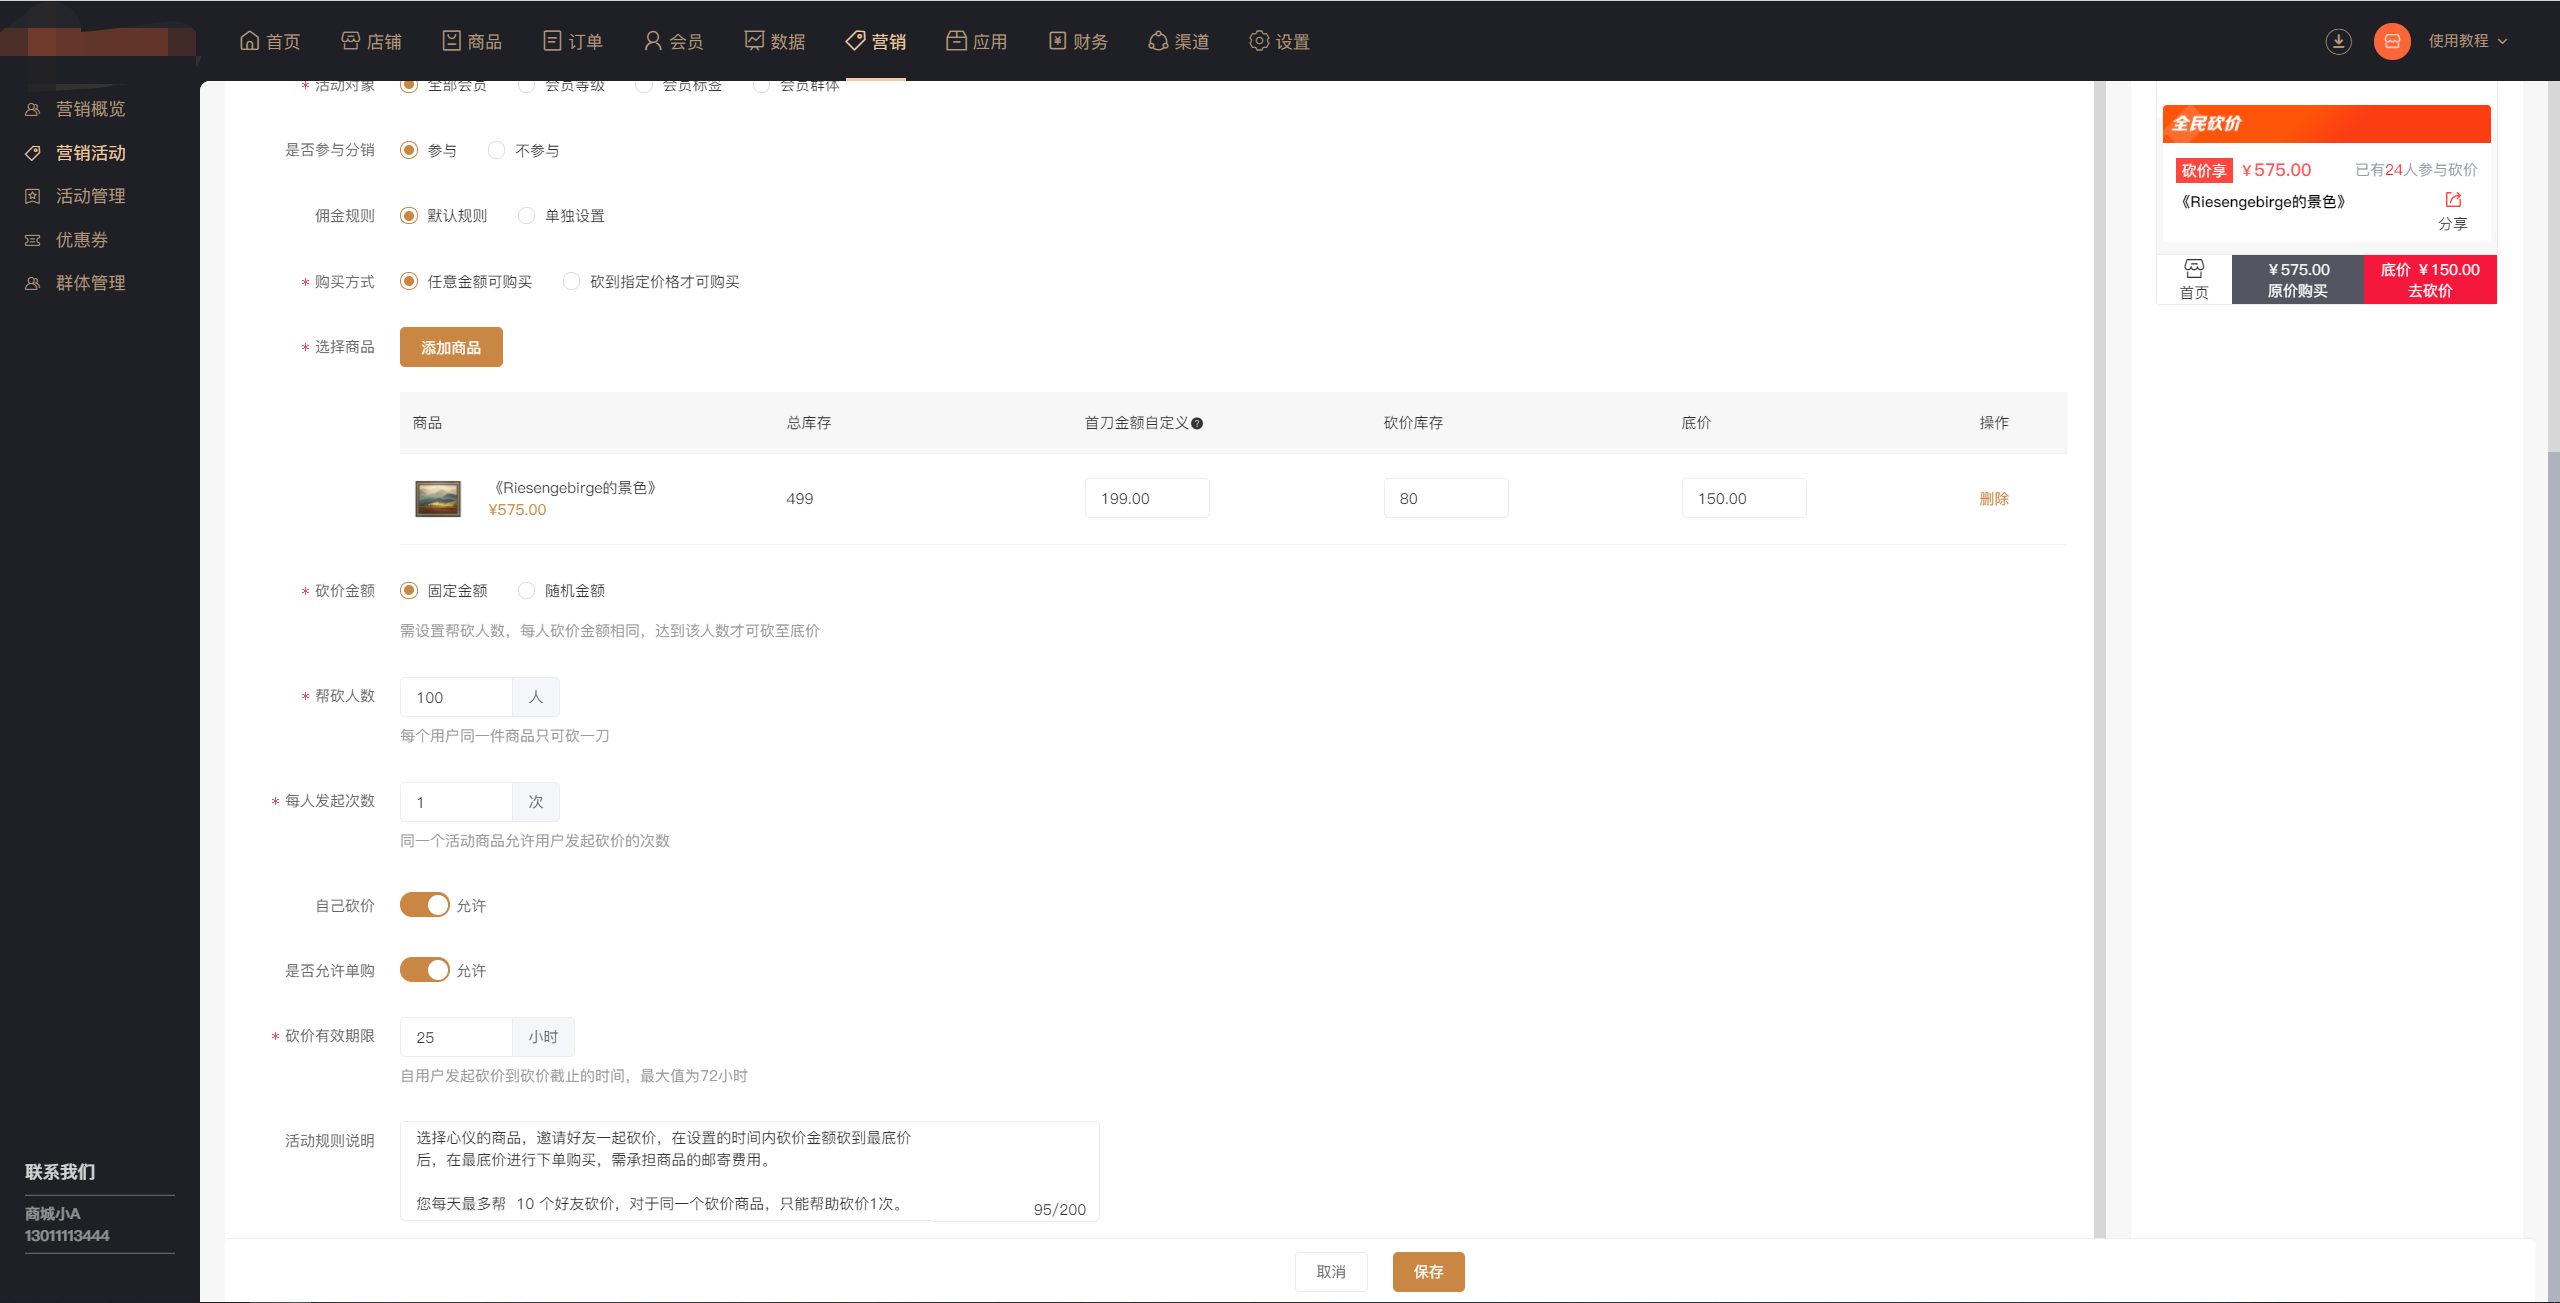2560x1303 pixels.
Task: Click the download icon in top bar
Action: (2338, 41)
